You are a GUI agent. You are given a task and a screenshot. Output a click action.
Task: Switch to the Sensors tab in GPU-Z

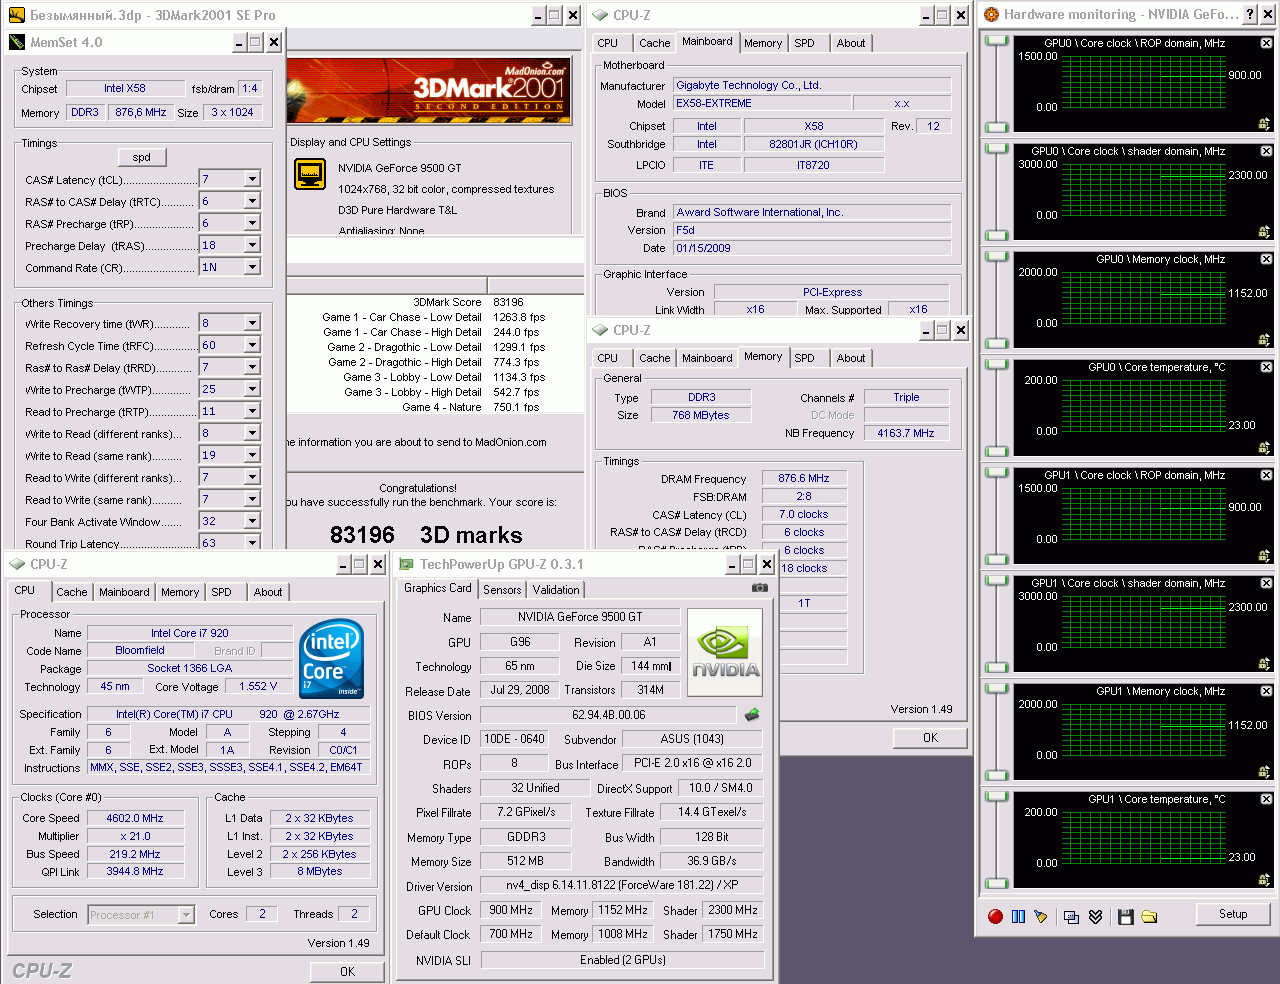(x=502, y=590)
